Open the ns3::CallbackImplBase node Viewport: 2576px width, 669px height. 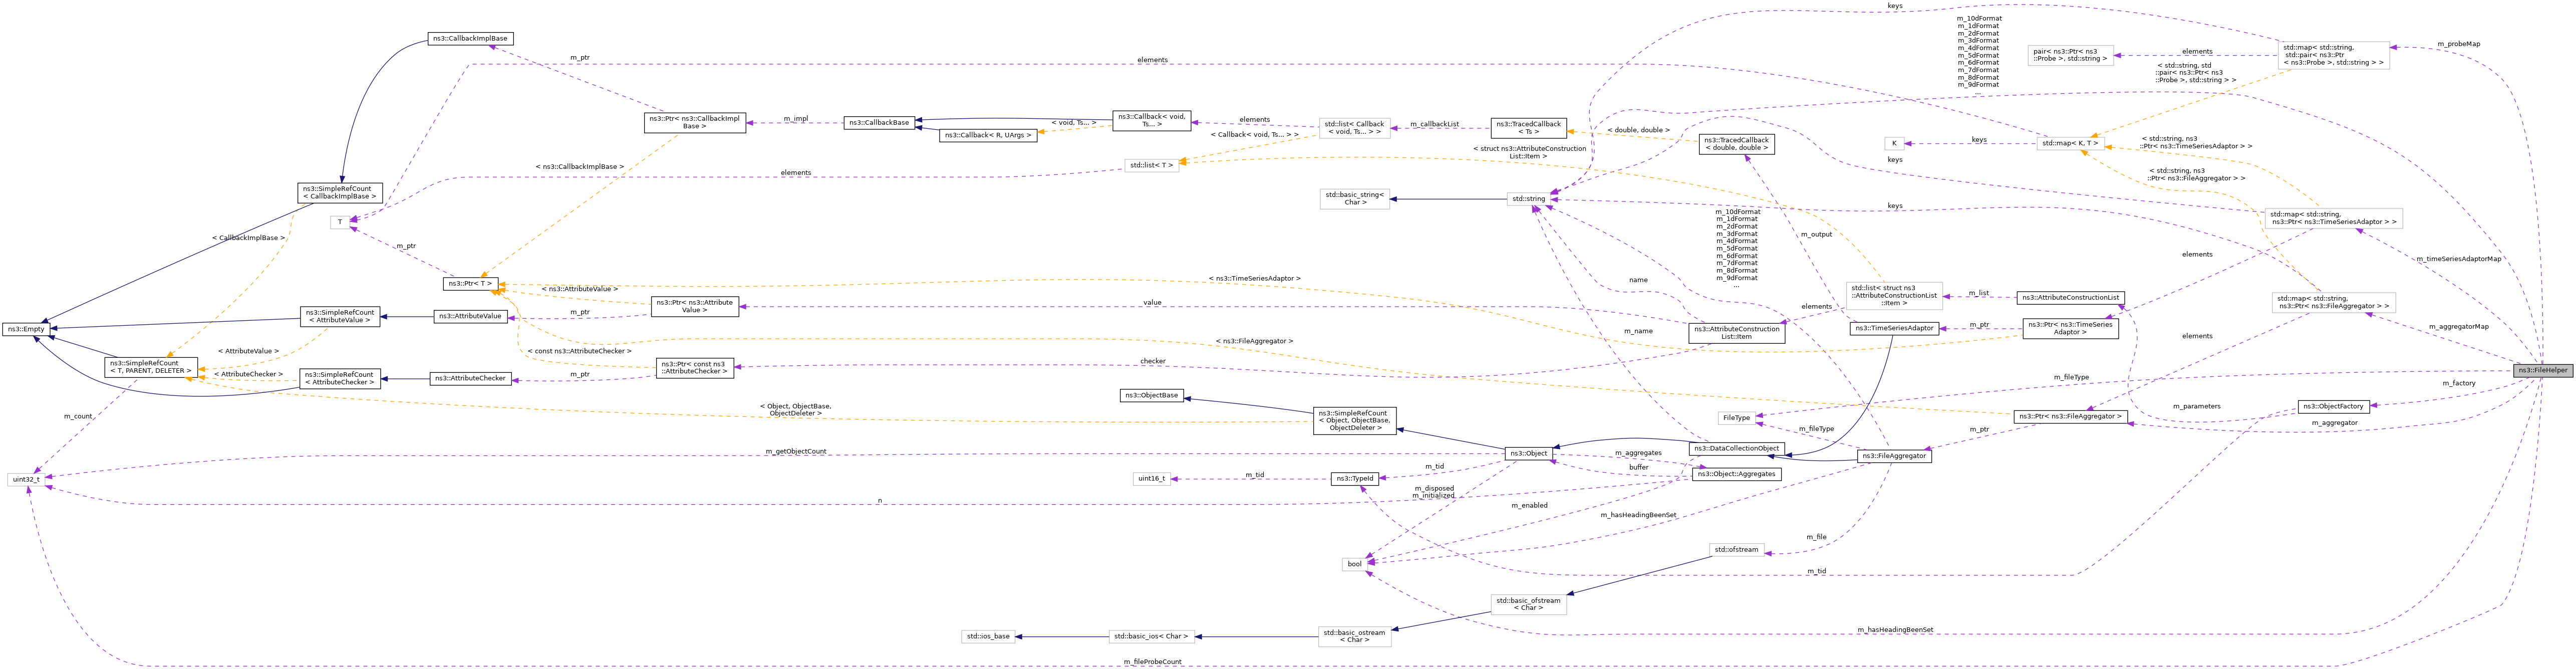click(x=470, y=38)
